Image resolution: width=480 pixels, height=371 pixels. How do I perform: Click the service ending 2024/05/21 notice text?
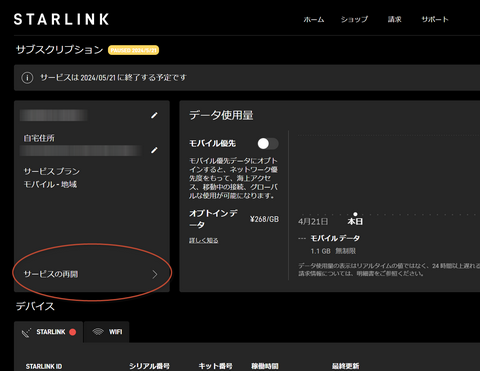[113, 78]
